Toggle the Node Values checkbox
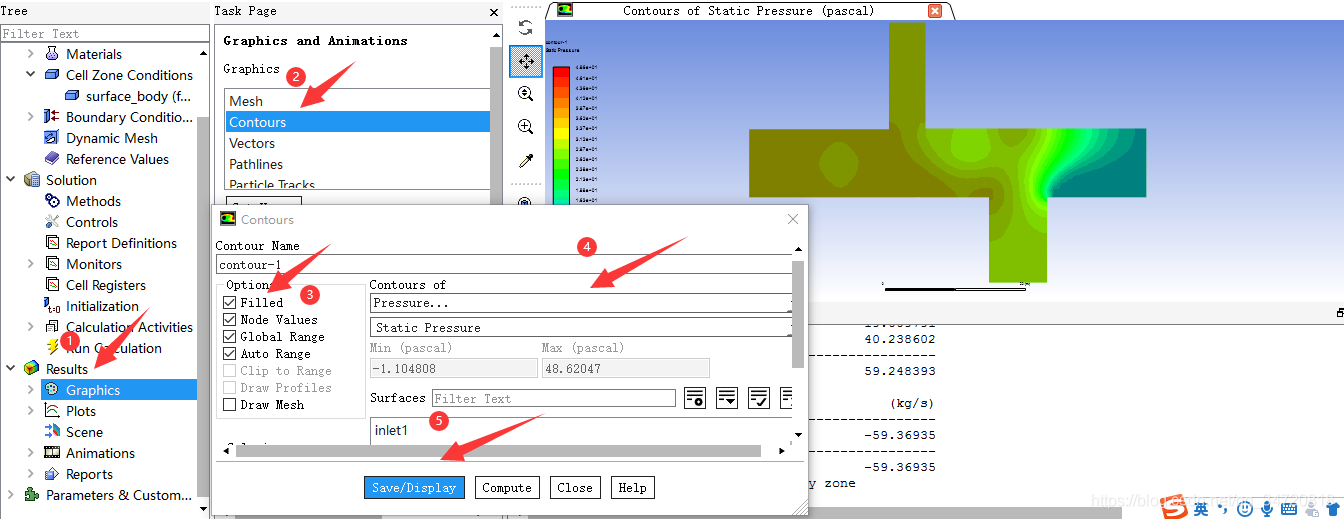1344x519 pixels. pos(230,319)
